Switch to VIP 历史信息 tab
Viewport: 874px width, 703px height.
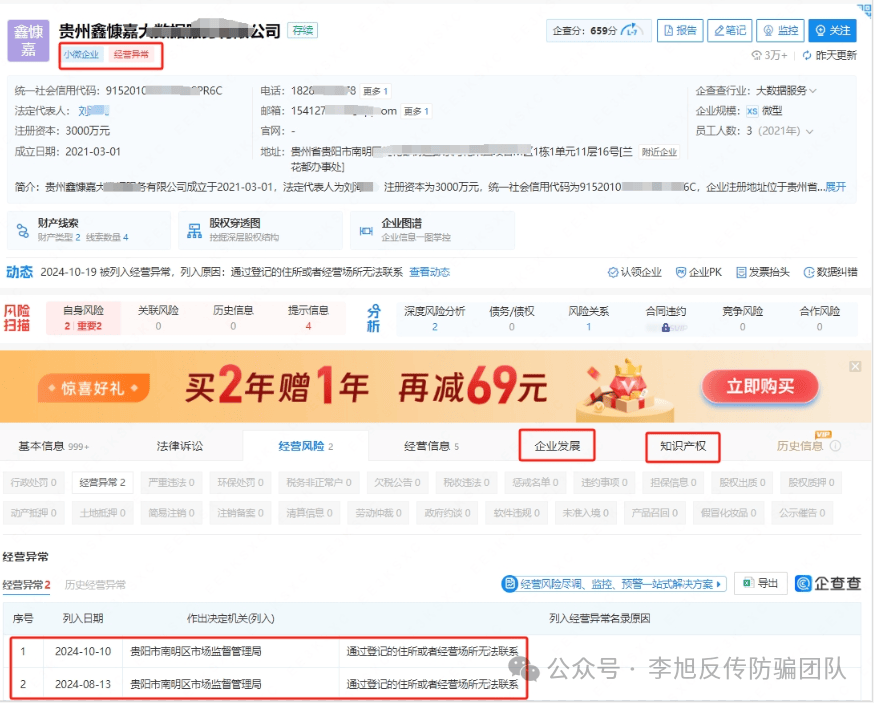(x=799, y=446)
